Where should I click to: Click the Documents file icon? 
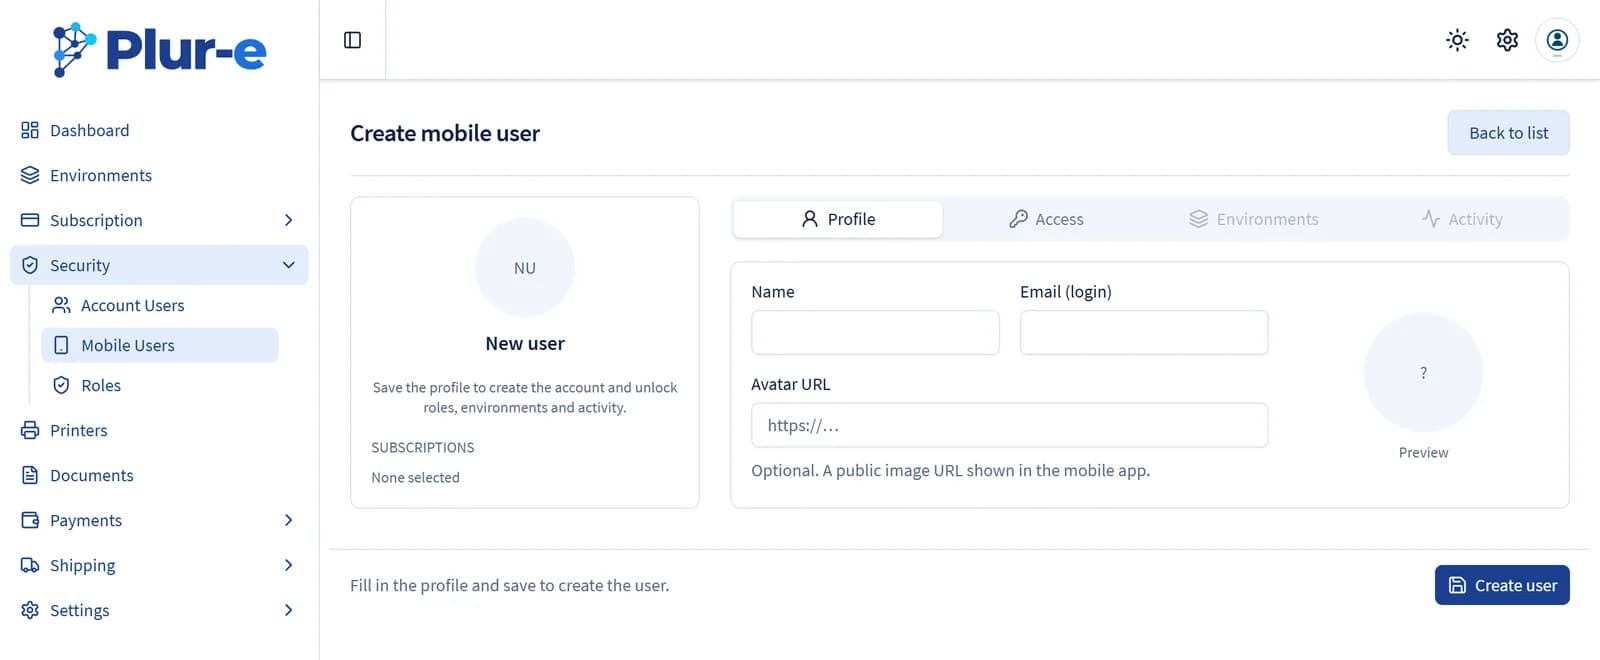point(30,475)
